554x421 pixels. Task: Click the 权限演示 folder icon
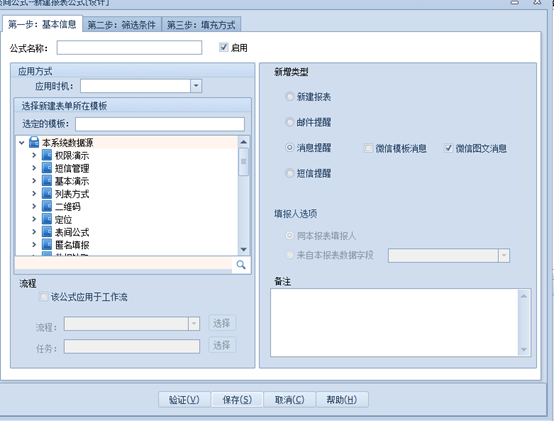point(47,155)
